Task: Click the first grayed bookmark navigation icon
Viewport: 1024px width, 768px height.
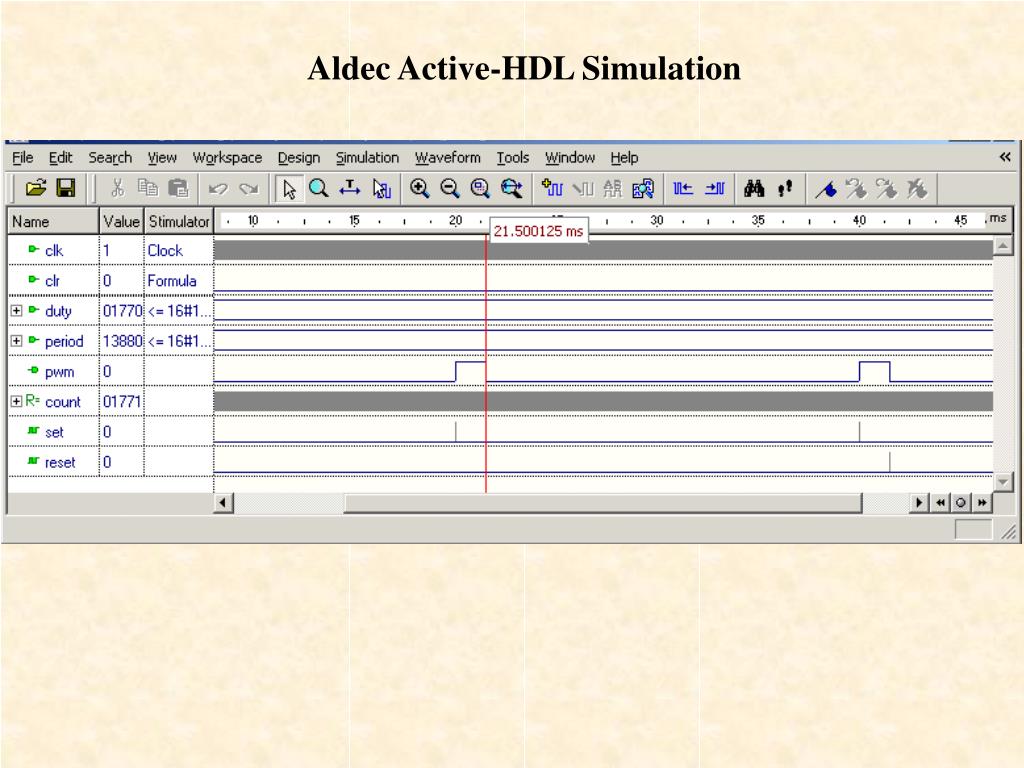Action: coord(856,189)
